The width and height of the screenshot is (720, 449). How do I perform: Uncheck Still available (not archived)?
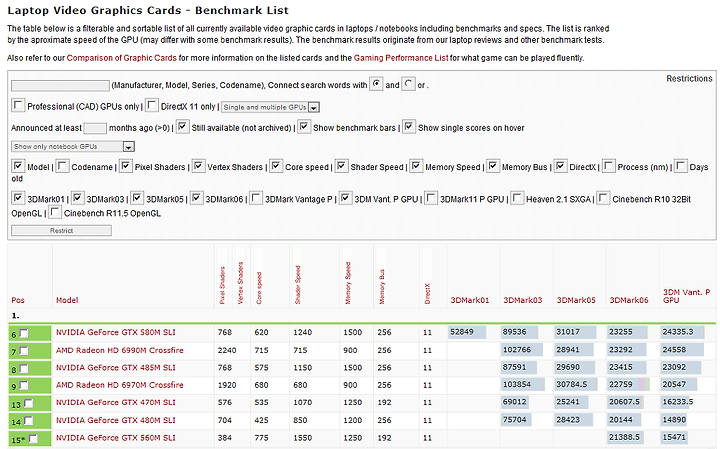pos(183,126)
